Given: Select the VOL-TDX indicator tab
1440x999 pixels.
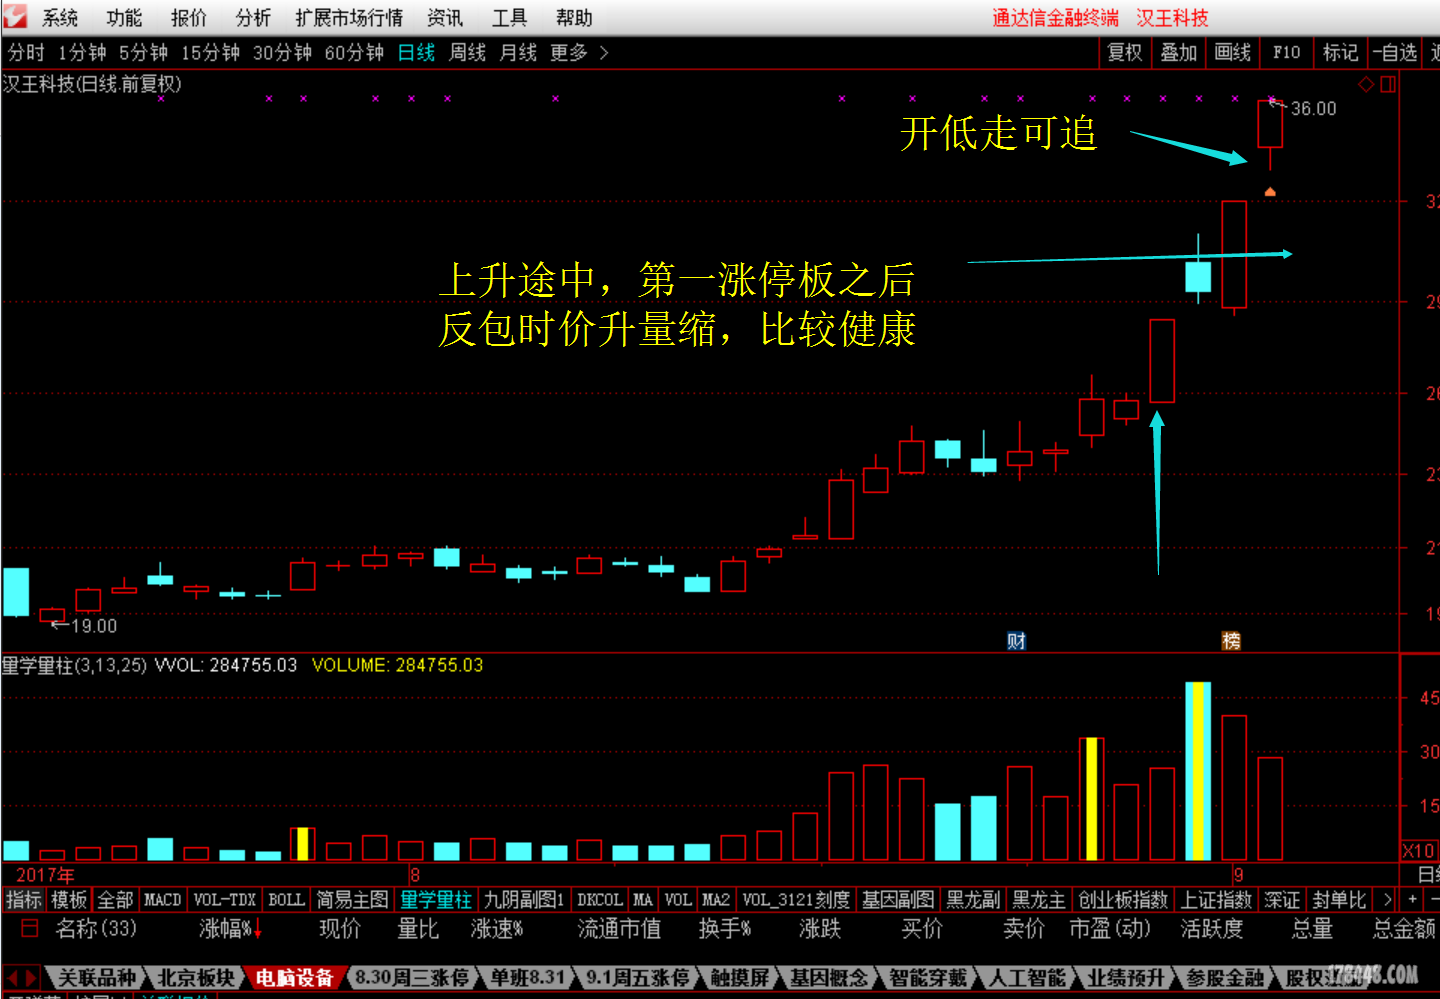Looking at the screenshot, I should tap(225, 900).
